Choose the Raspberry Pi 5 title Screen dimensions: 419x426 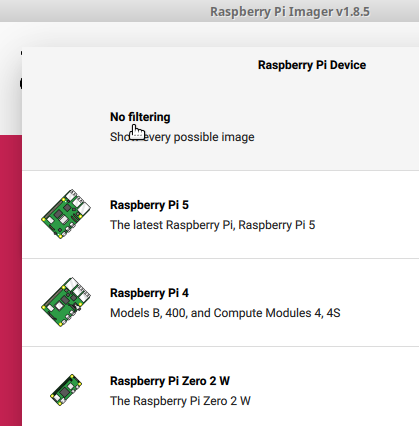(149, 205)
